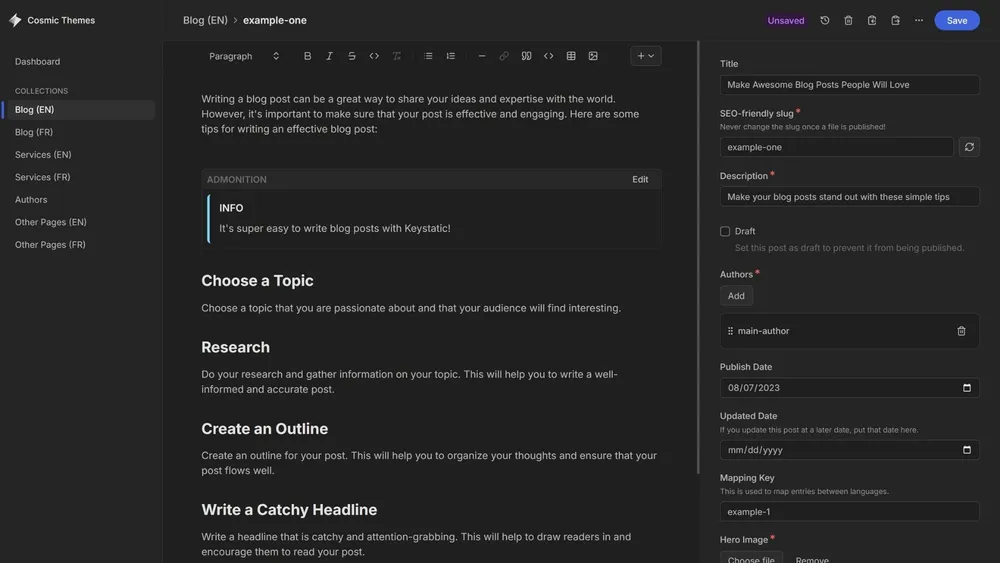The image size is (1000, 563).
Task: Edit the Title input field
Action: click(x=849, y=85)
